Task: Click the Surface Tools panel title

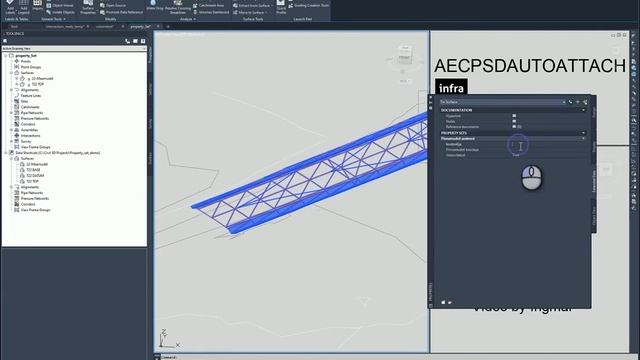Action: tap(253, 19)
